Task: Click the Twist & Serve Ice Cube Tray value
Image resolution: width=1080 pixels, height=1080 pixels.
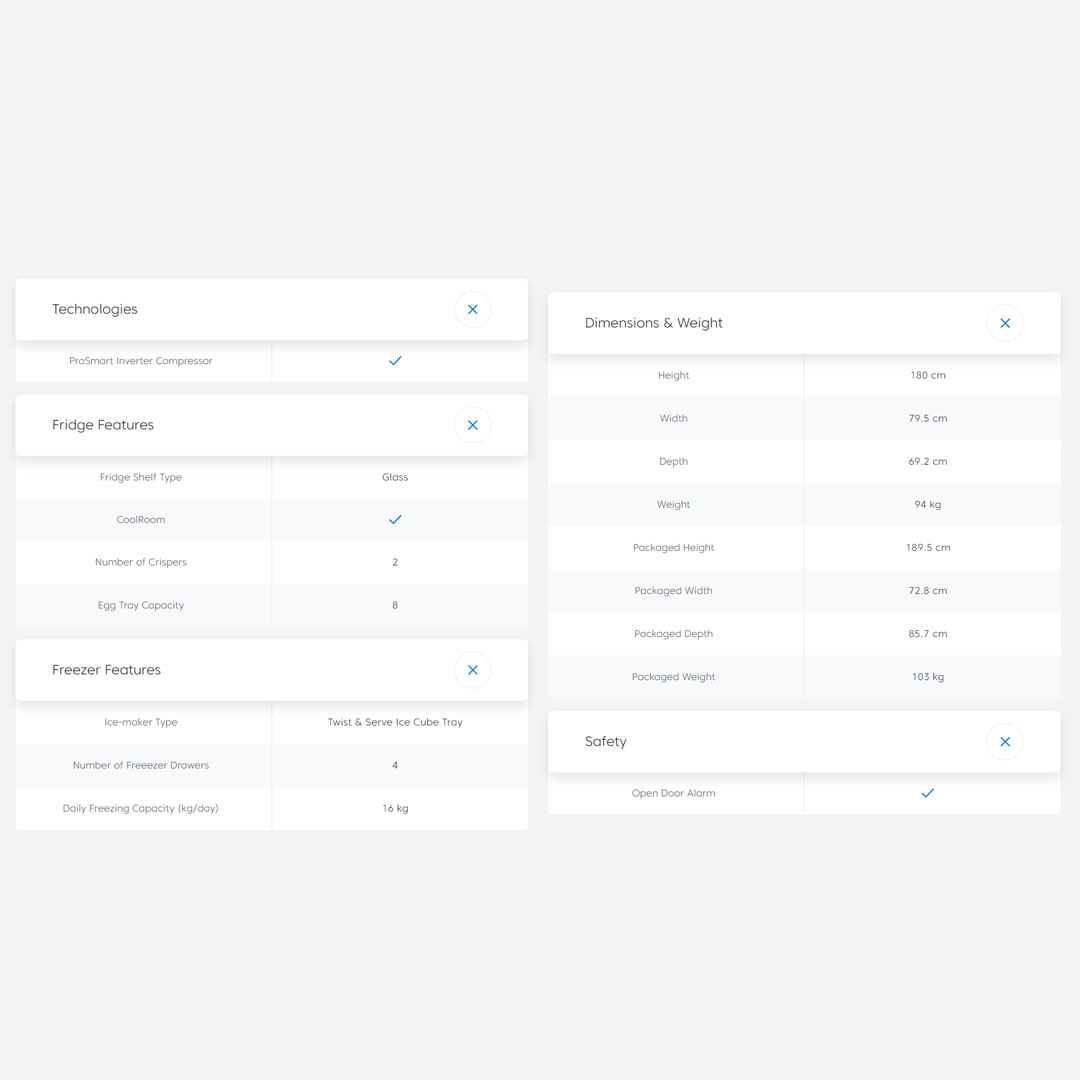Action: [395, 722]
